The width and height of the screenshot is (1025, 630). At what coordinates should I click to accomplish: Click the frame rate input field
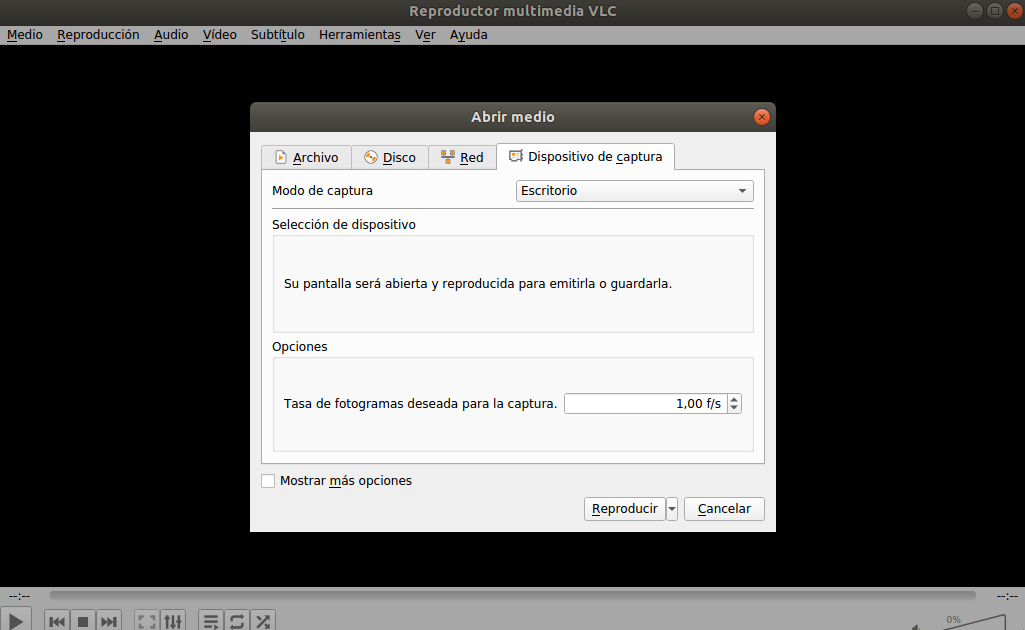coord(645,404)
